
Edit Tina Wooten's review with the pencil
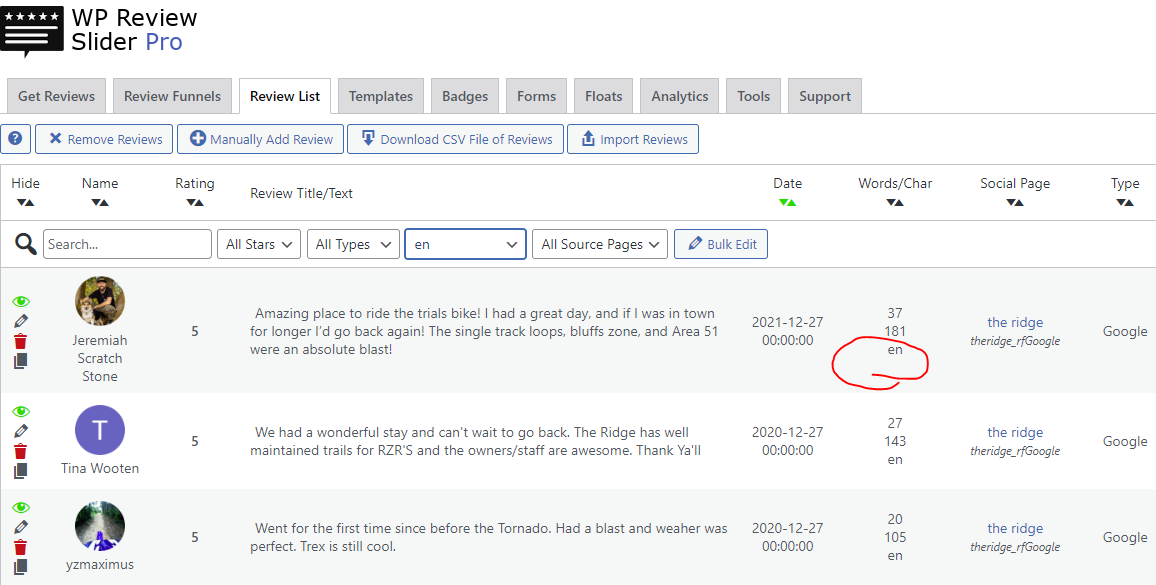(x=21, y=431)
